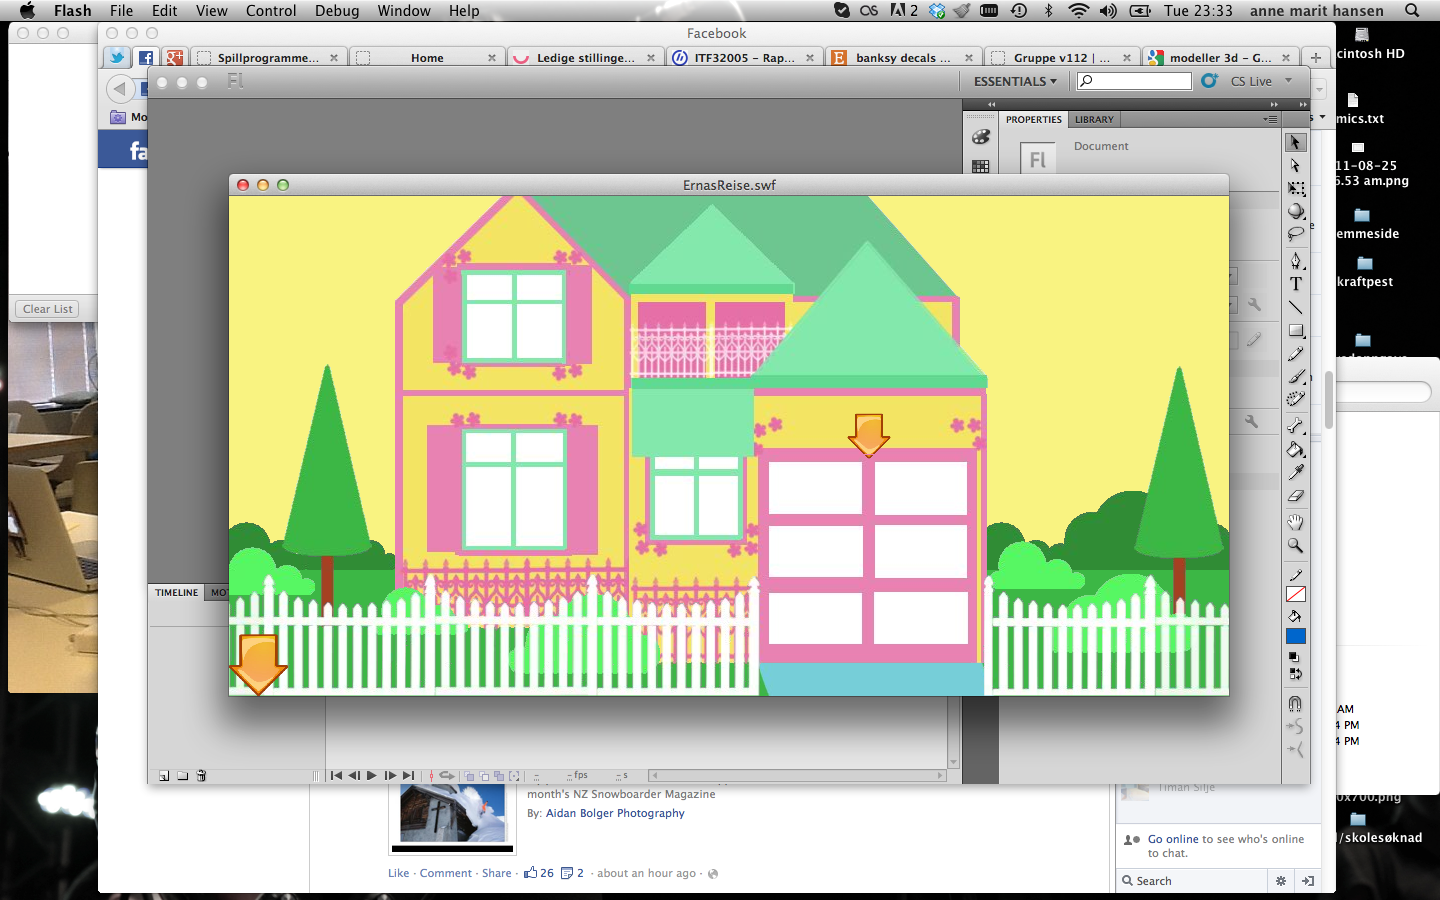
Task: Toggle Edit Multiple Frames in the timeline
Action: pos(499,776)
